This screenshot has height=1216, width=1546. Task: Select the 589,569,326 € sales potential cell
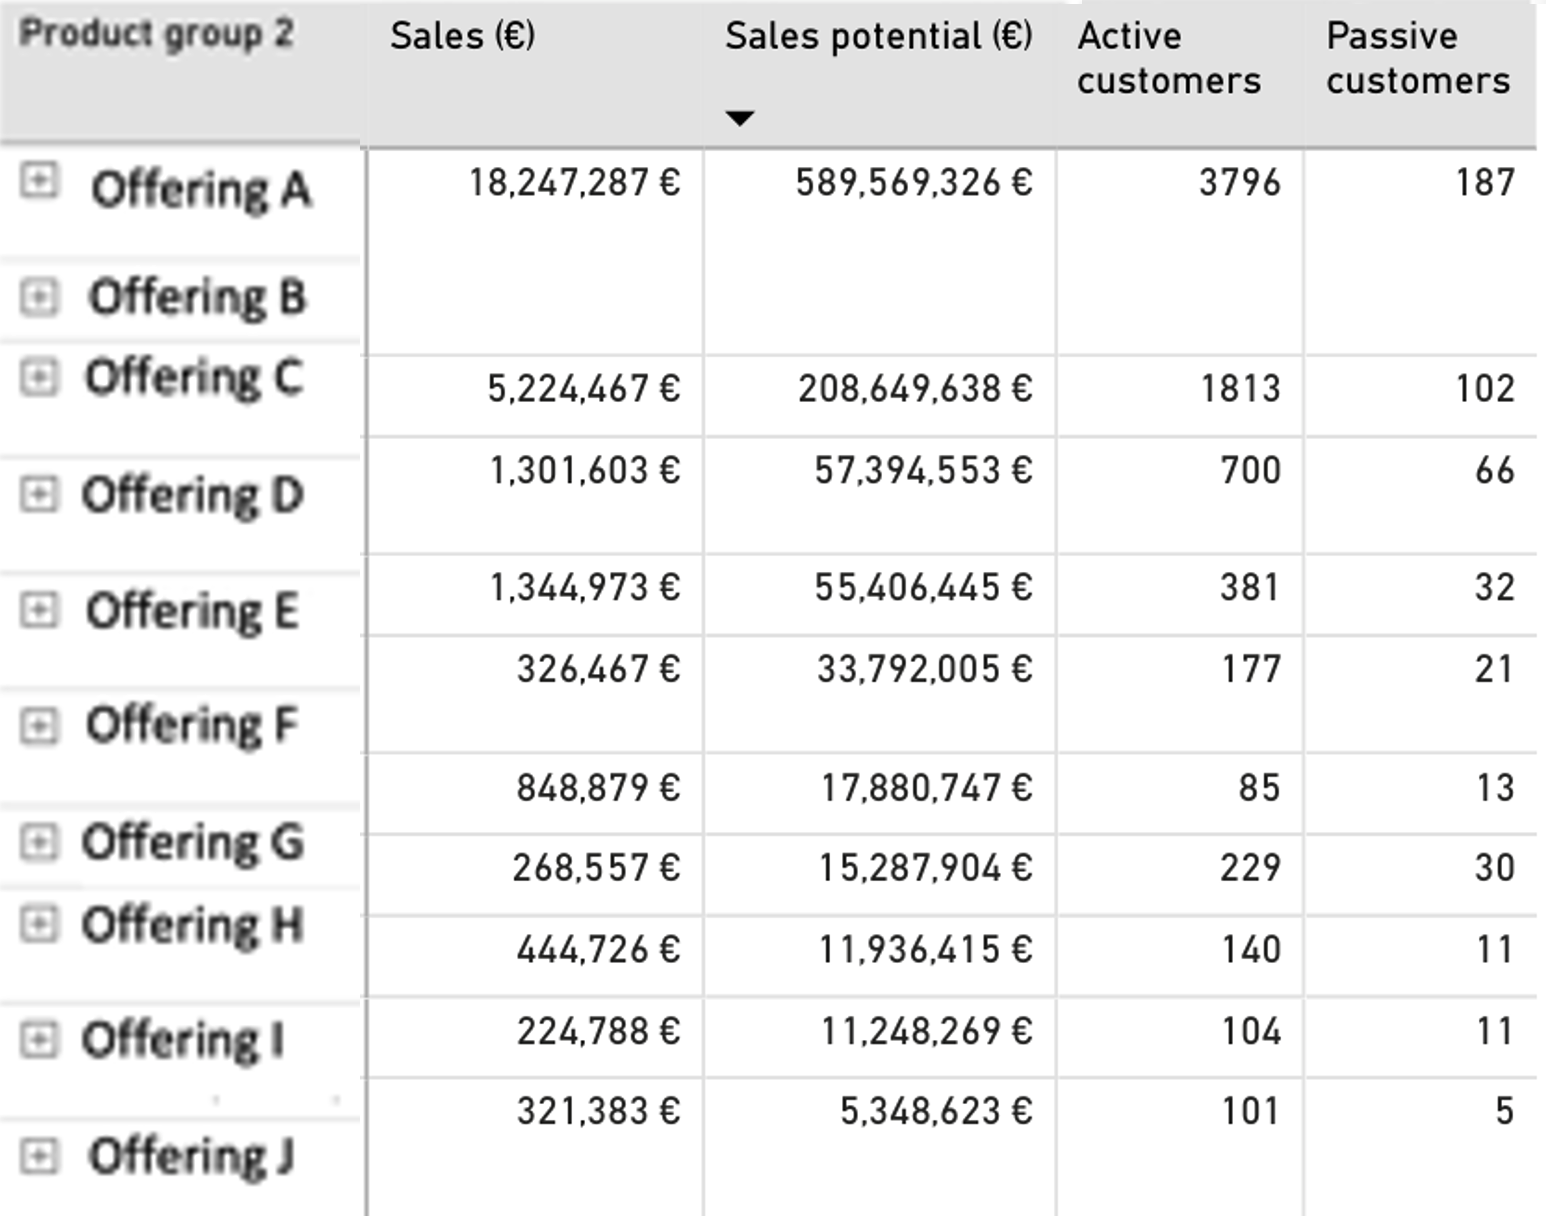click(x=913, y=183)
